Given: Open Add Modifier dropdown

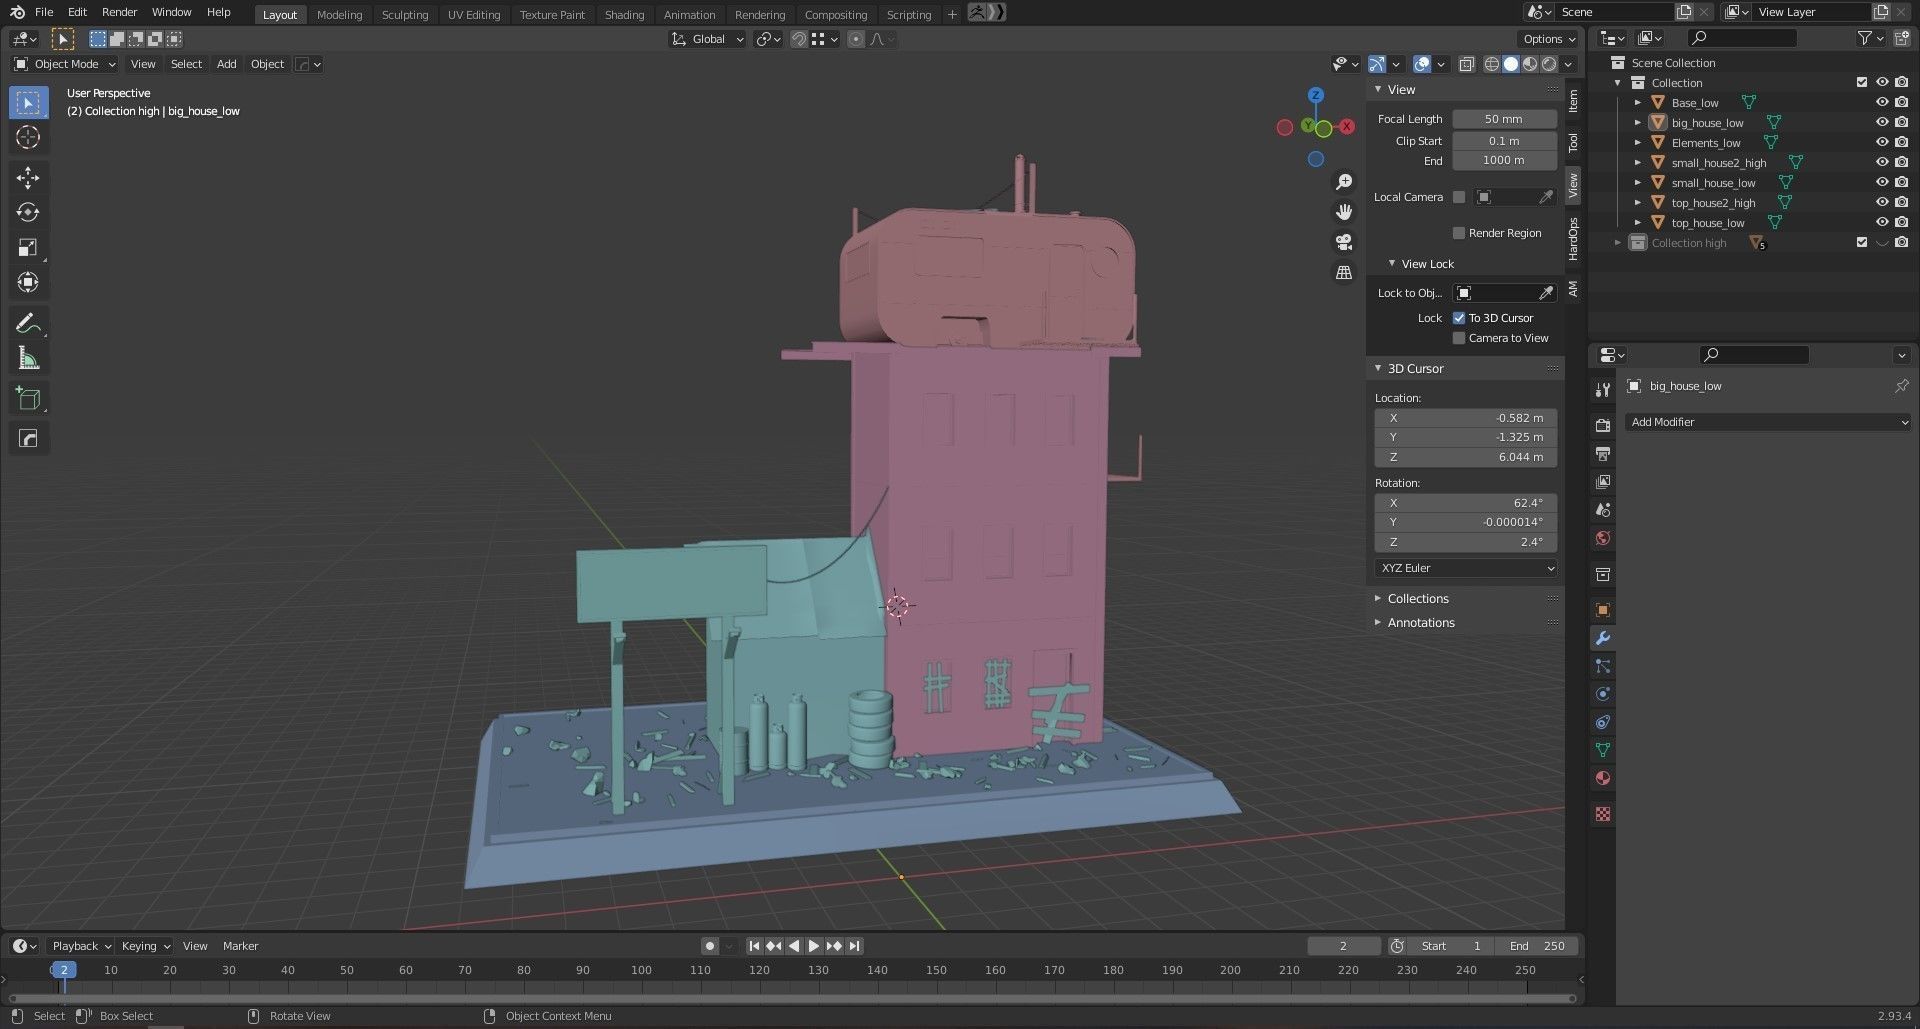Looking at the screenshot, I should 1767,422.
